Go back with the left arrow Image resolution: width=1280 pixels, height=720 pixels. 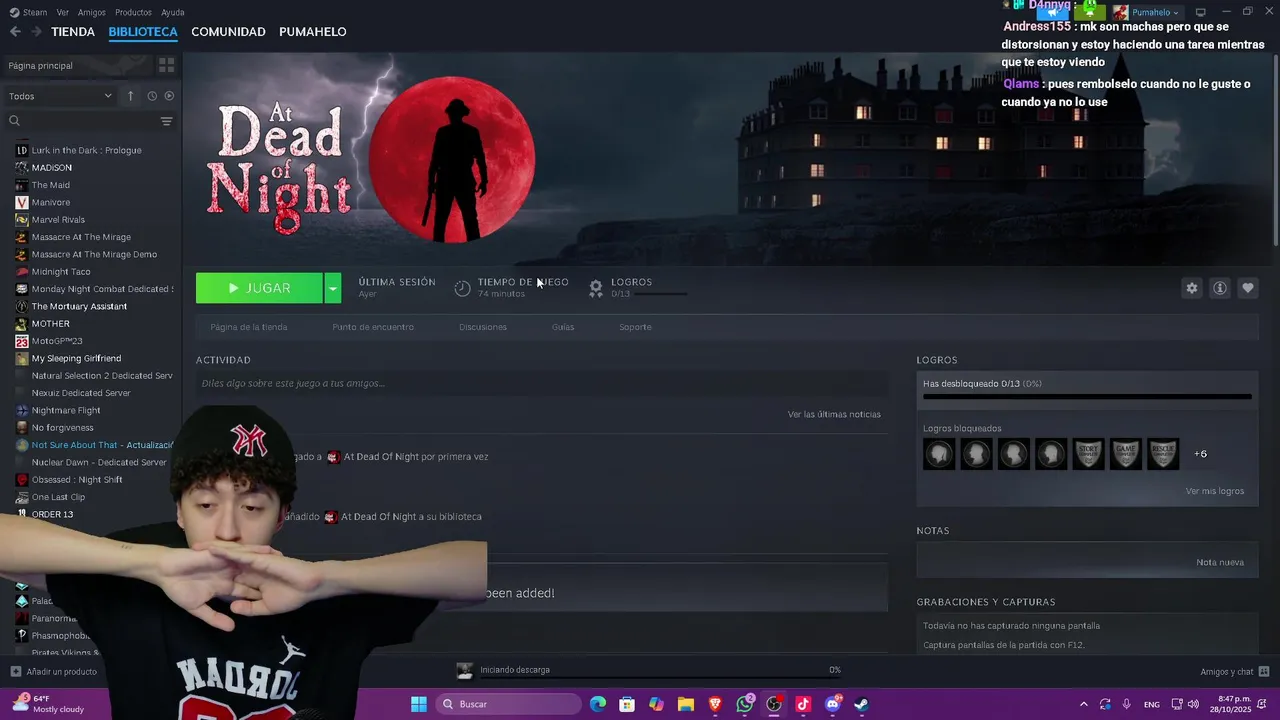15,32
